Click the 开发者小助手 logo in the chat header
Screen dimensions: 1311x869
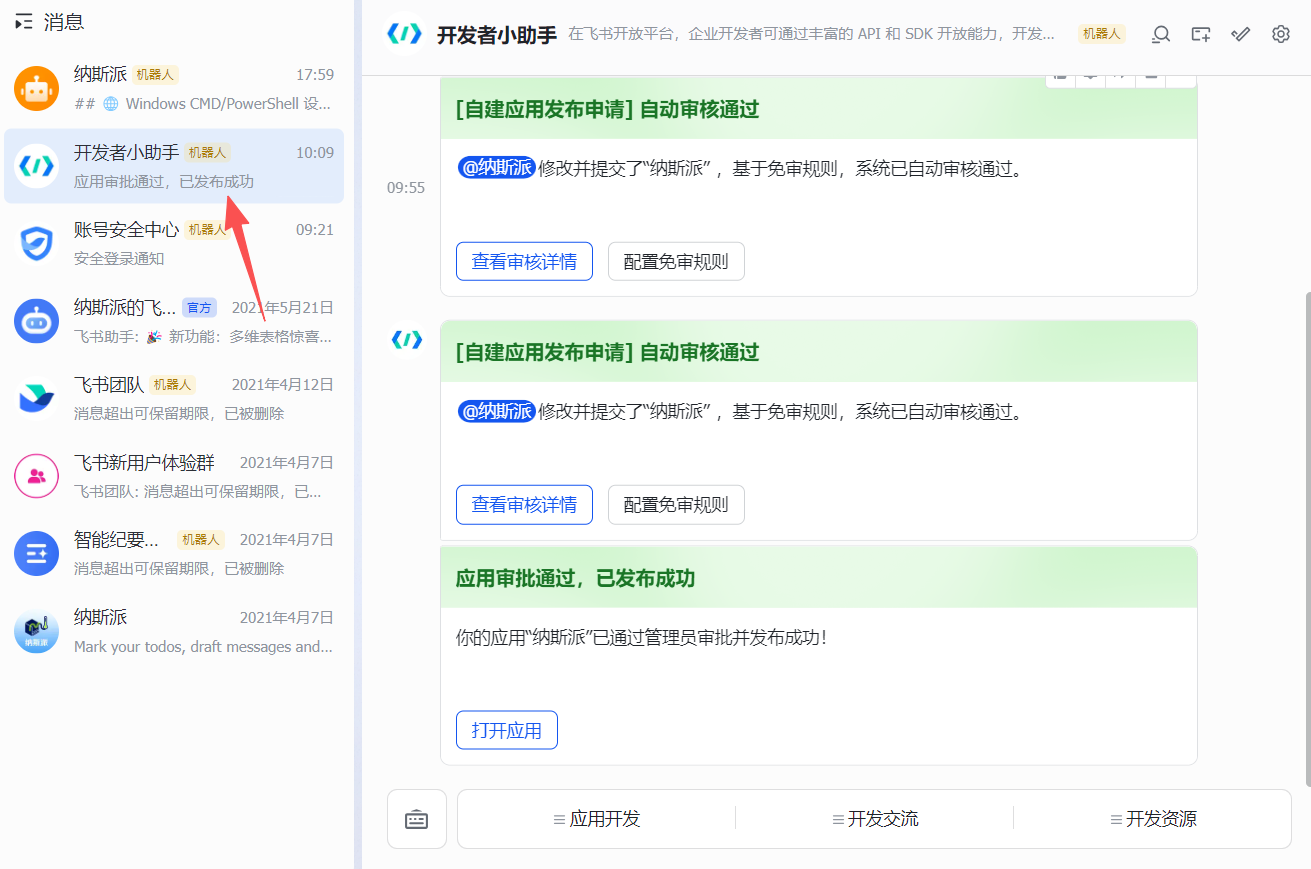405,34
